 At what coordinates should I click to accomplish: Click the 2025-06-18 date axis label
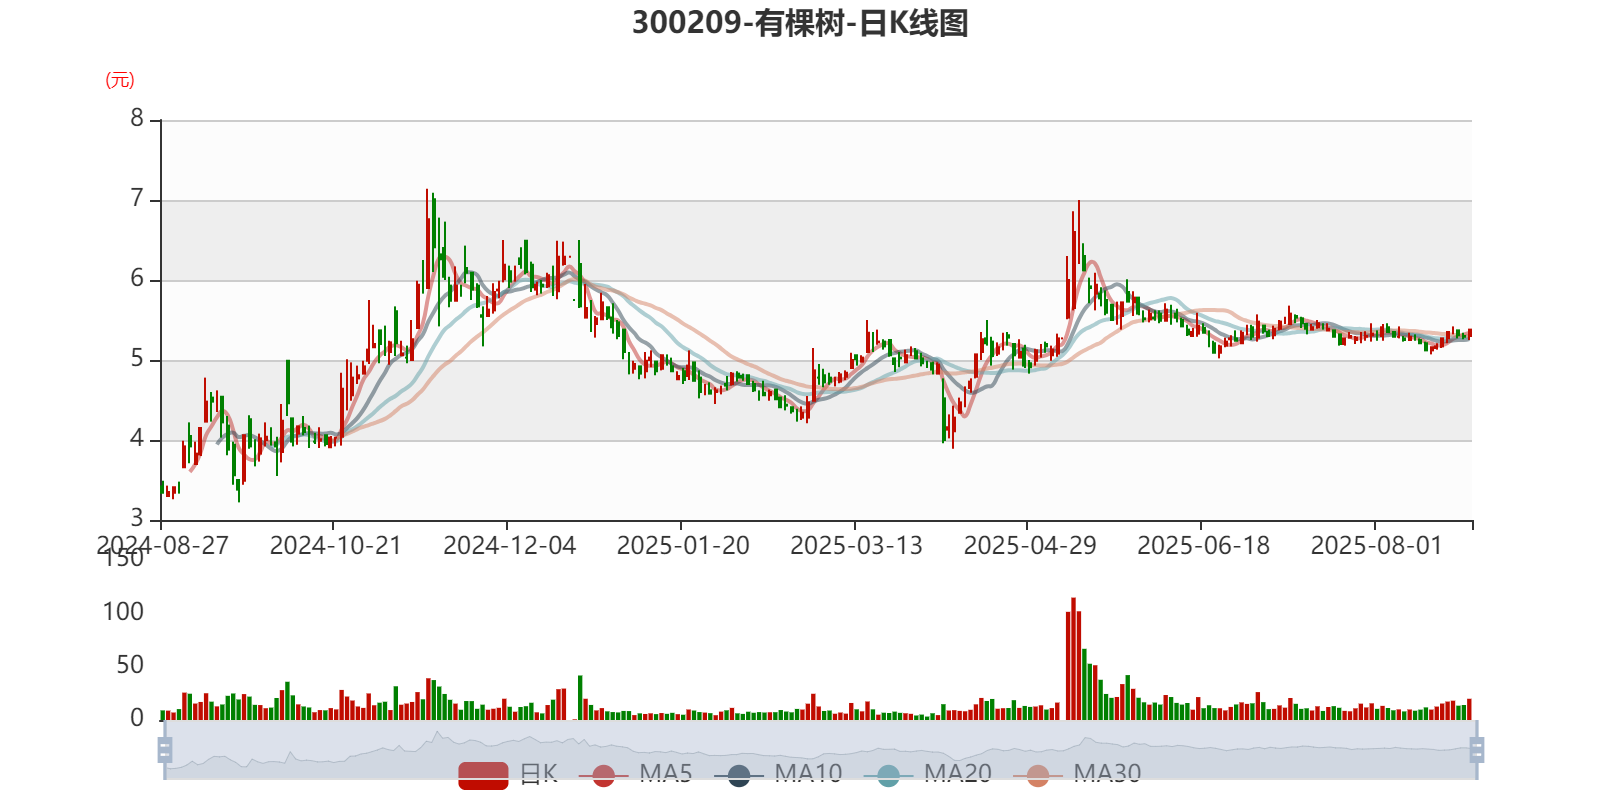pyautogui.click(x=1203, y=546)
